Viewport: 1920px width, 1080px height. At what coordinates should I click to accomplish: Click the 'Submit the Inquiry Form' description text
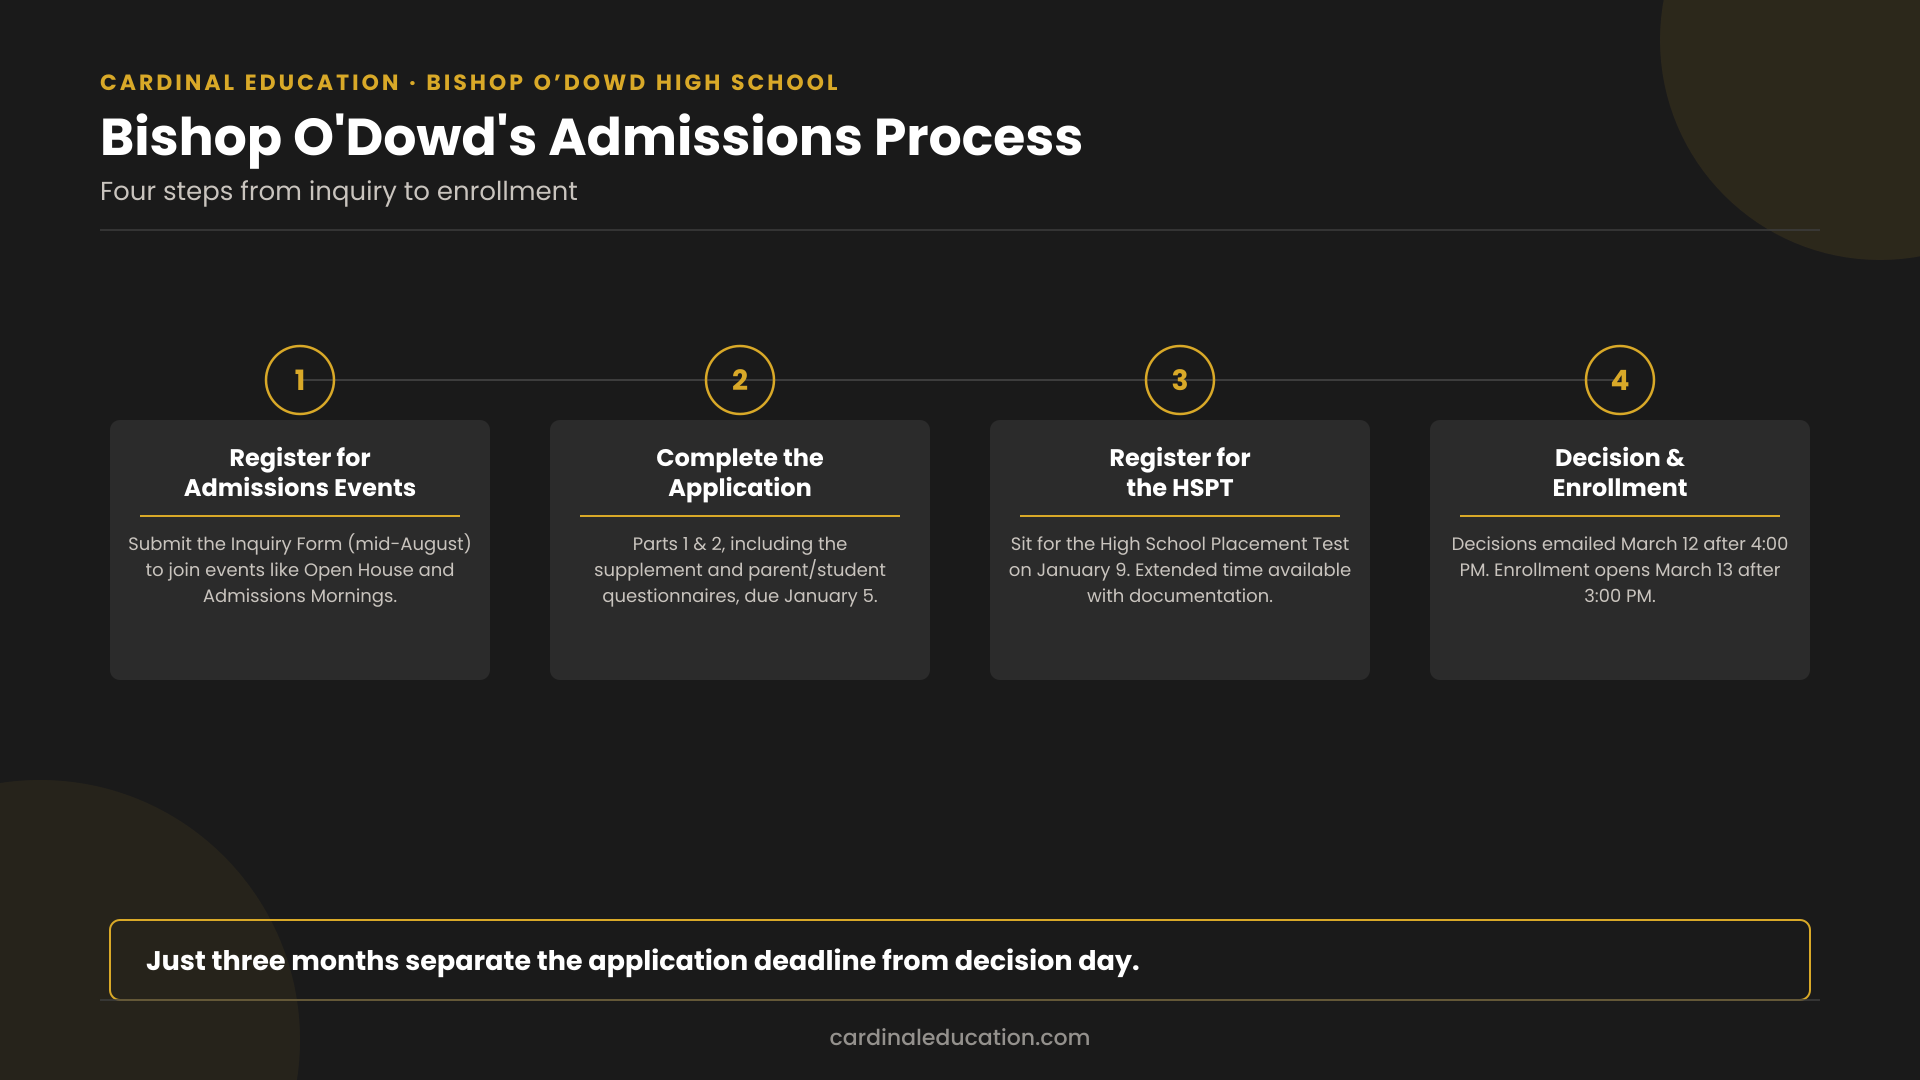coord(300,569)
